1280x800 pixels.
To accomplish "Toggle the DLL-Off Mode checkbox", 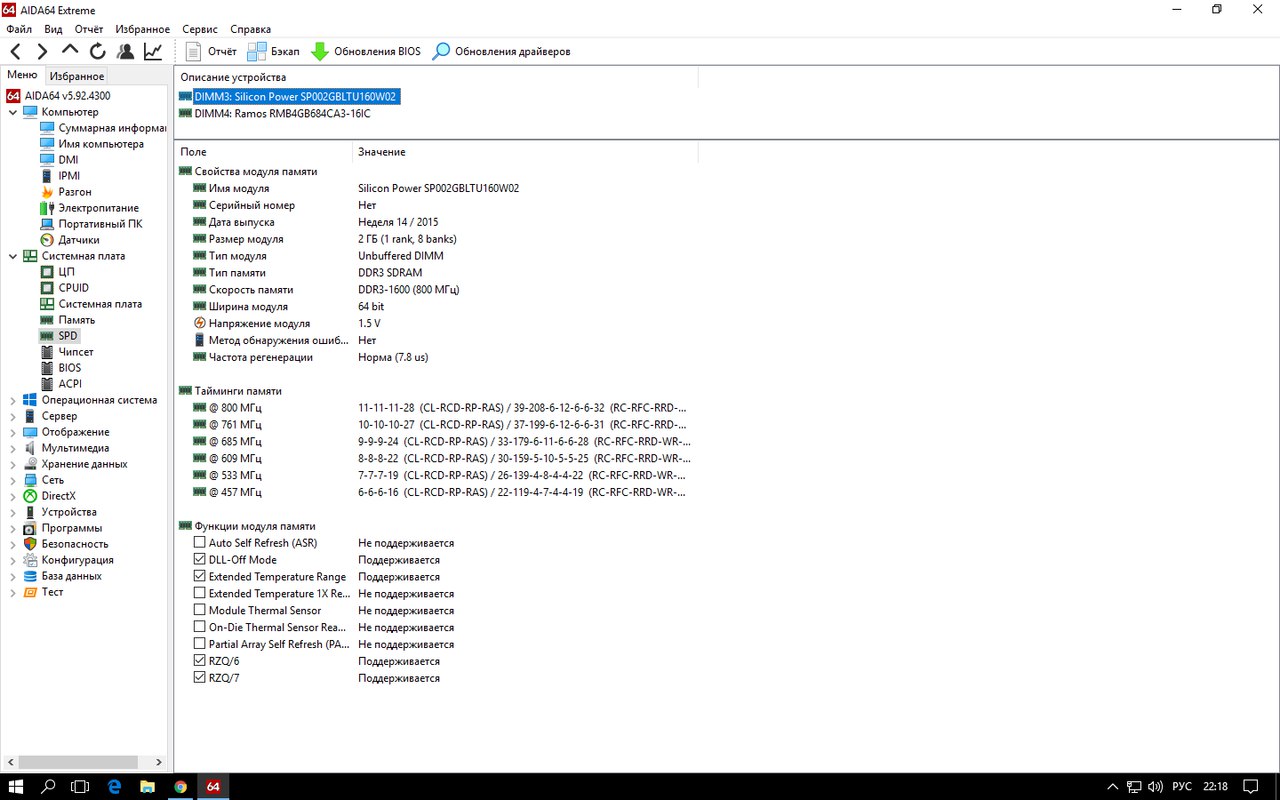I will (x=199, y=560).
